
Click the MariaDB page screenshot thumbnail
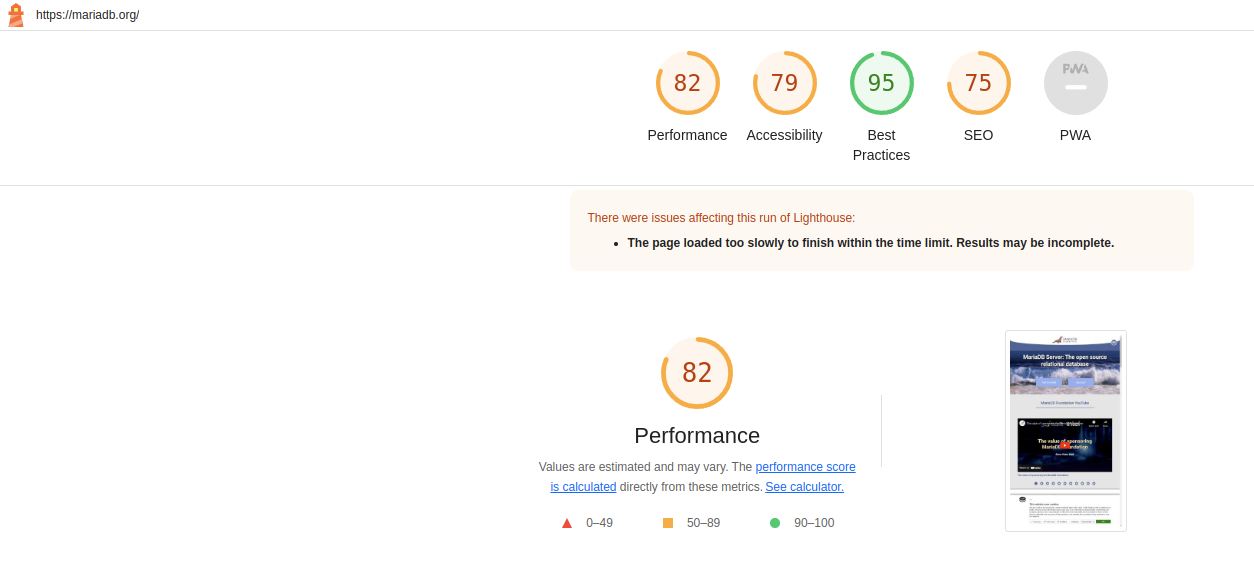(1065, 430)
